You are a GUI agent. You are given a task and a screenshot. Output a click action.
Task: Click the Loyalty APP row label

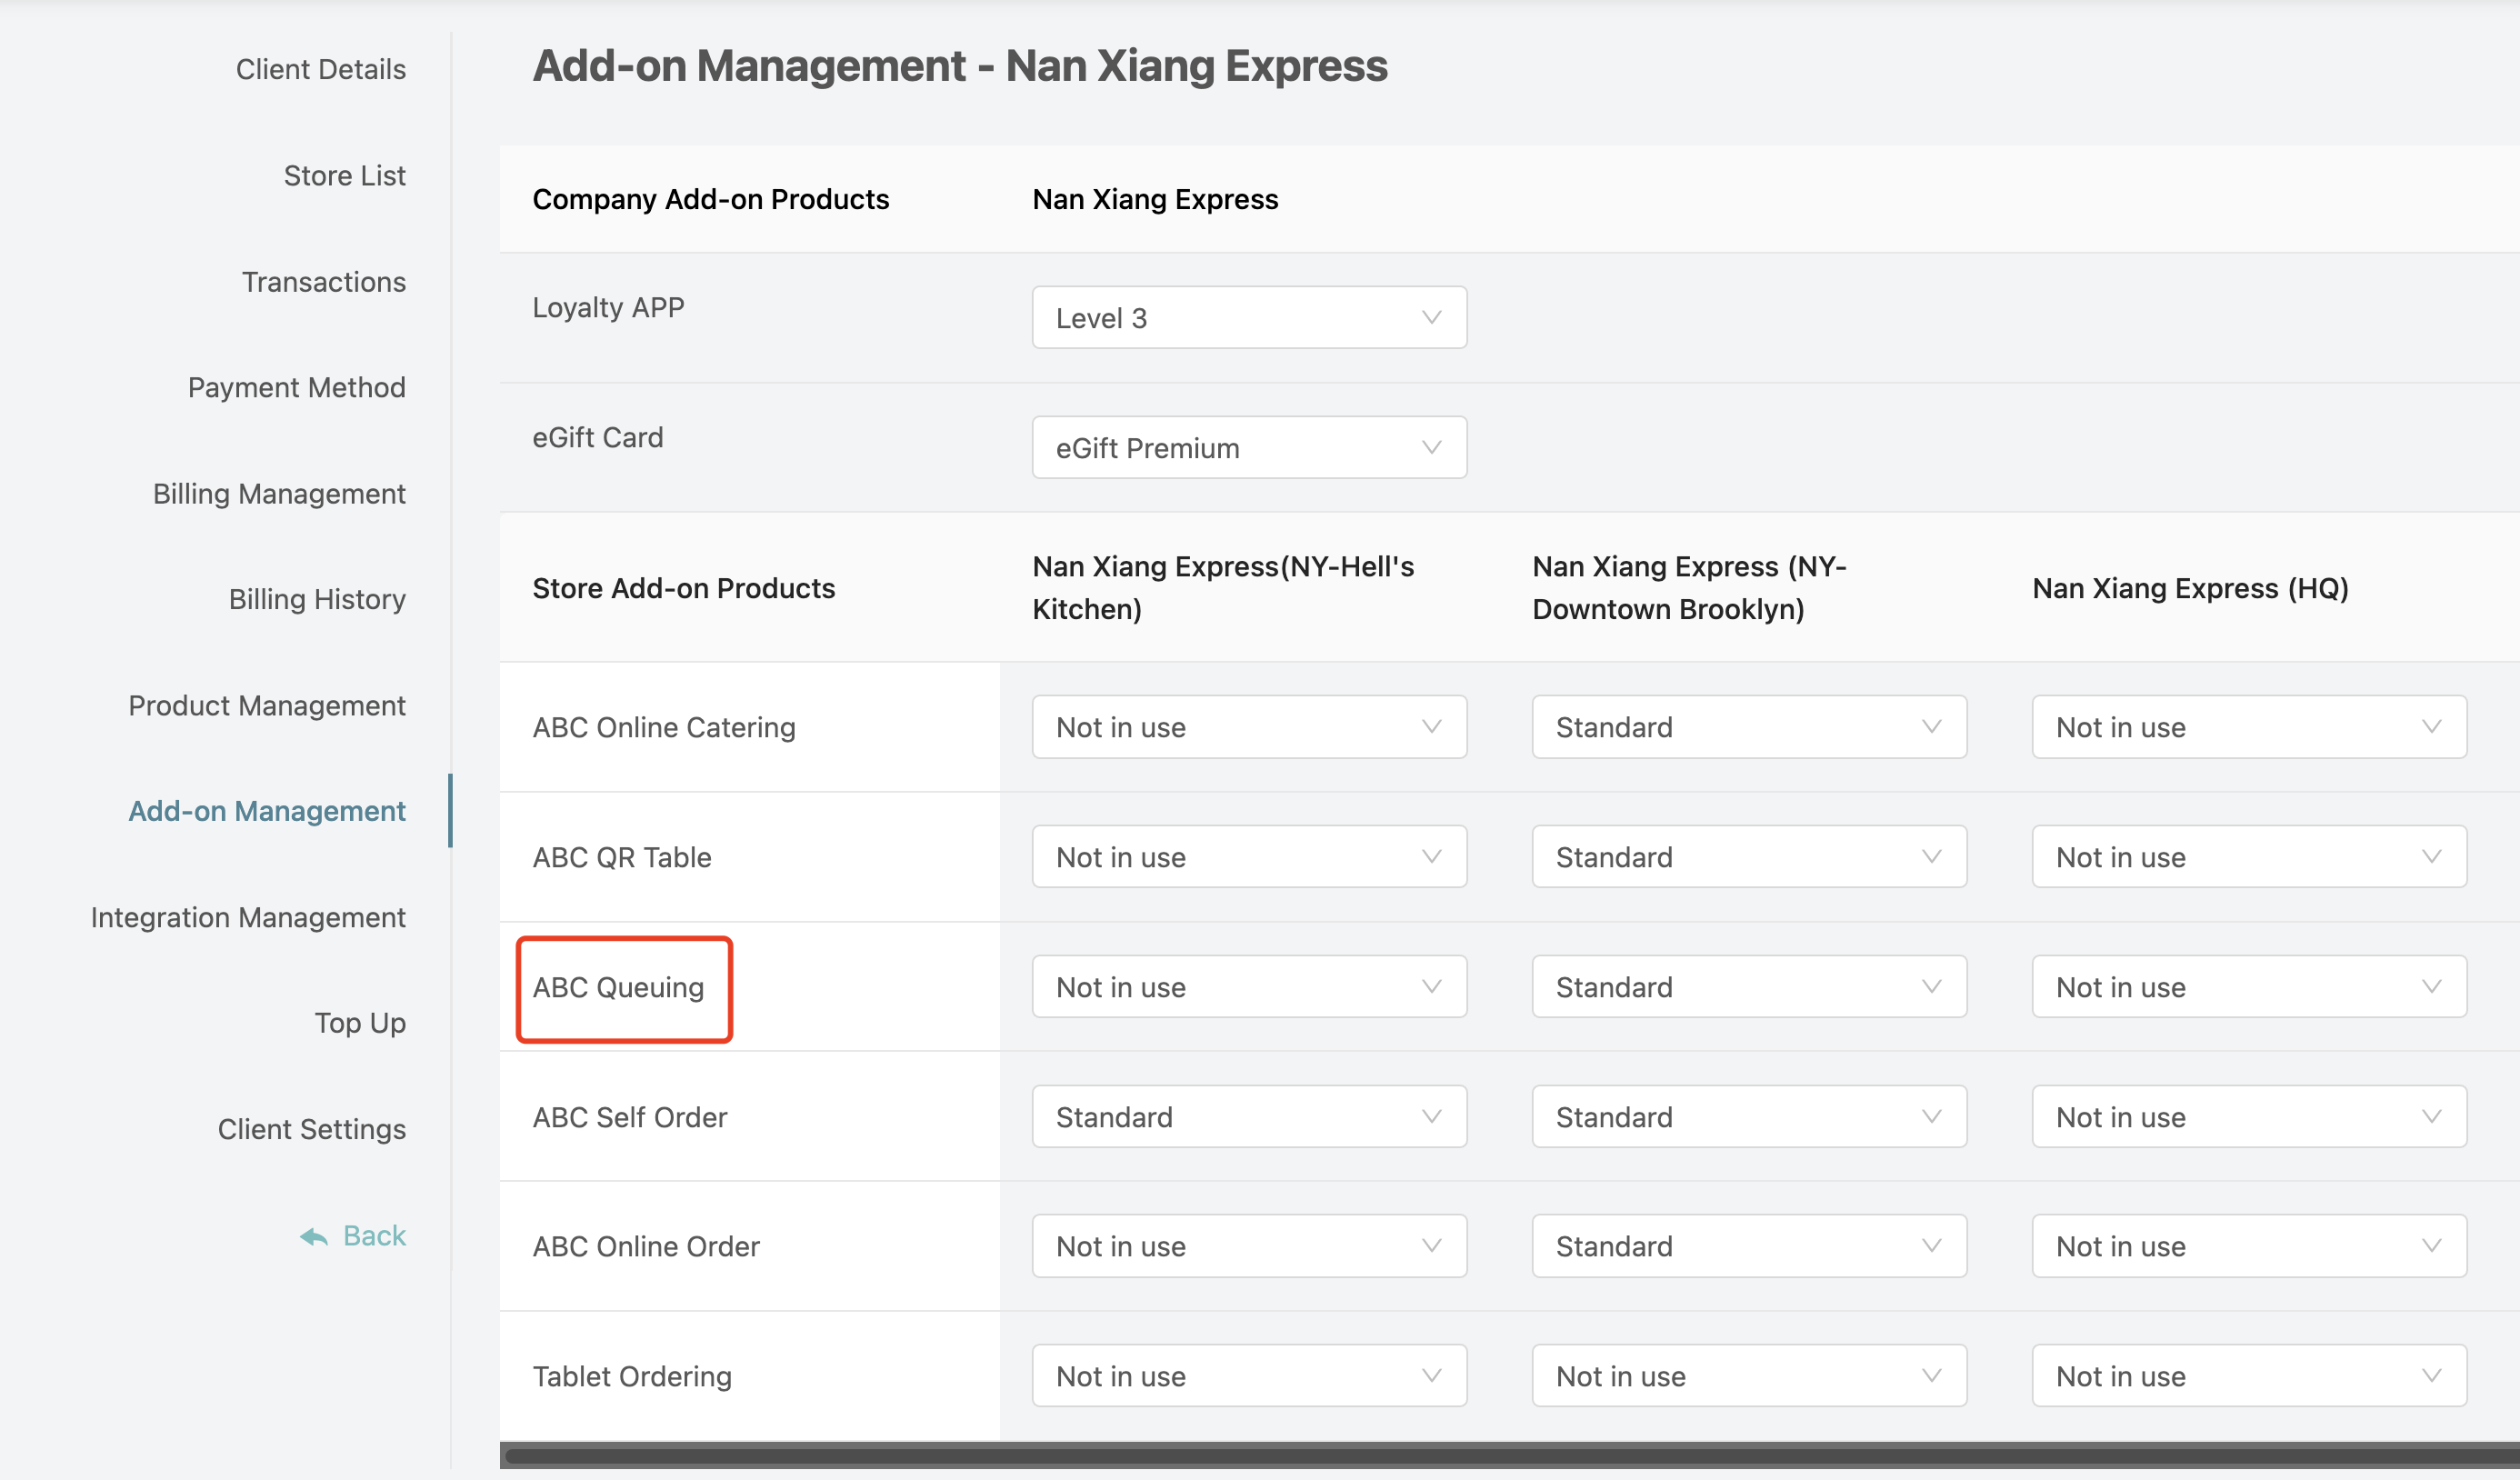pyautogui.click(x=608, y=307)
